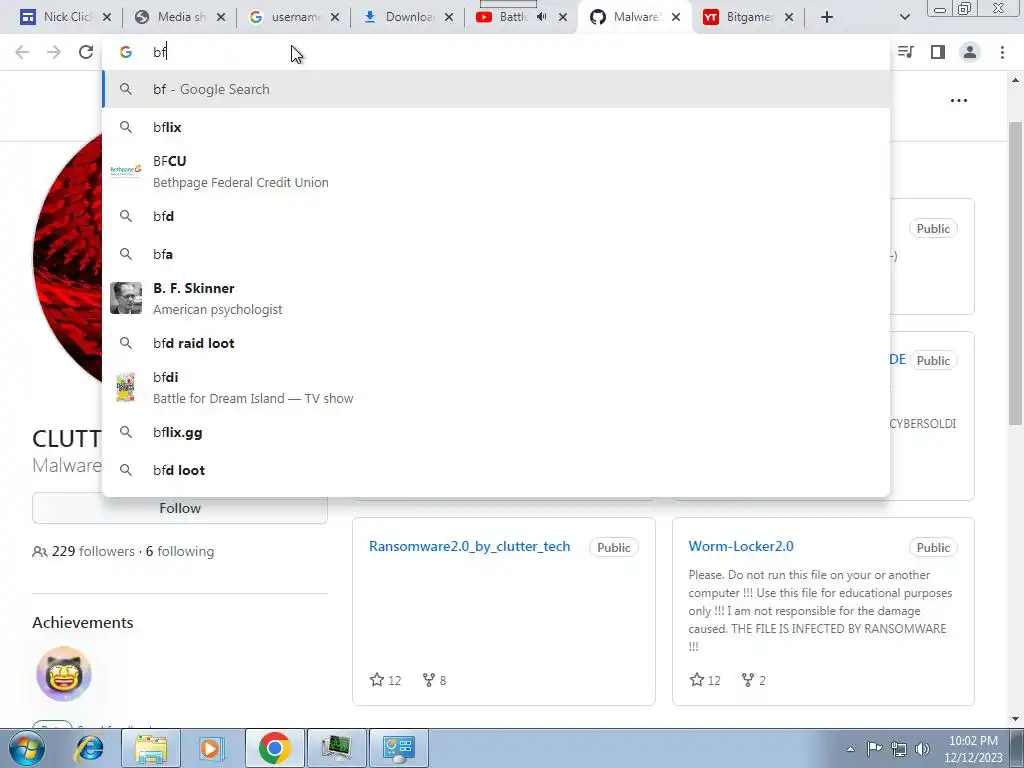Close the Nick Click tab

pos(107,18)
